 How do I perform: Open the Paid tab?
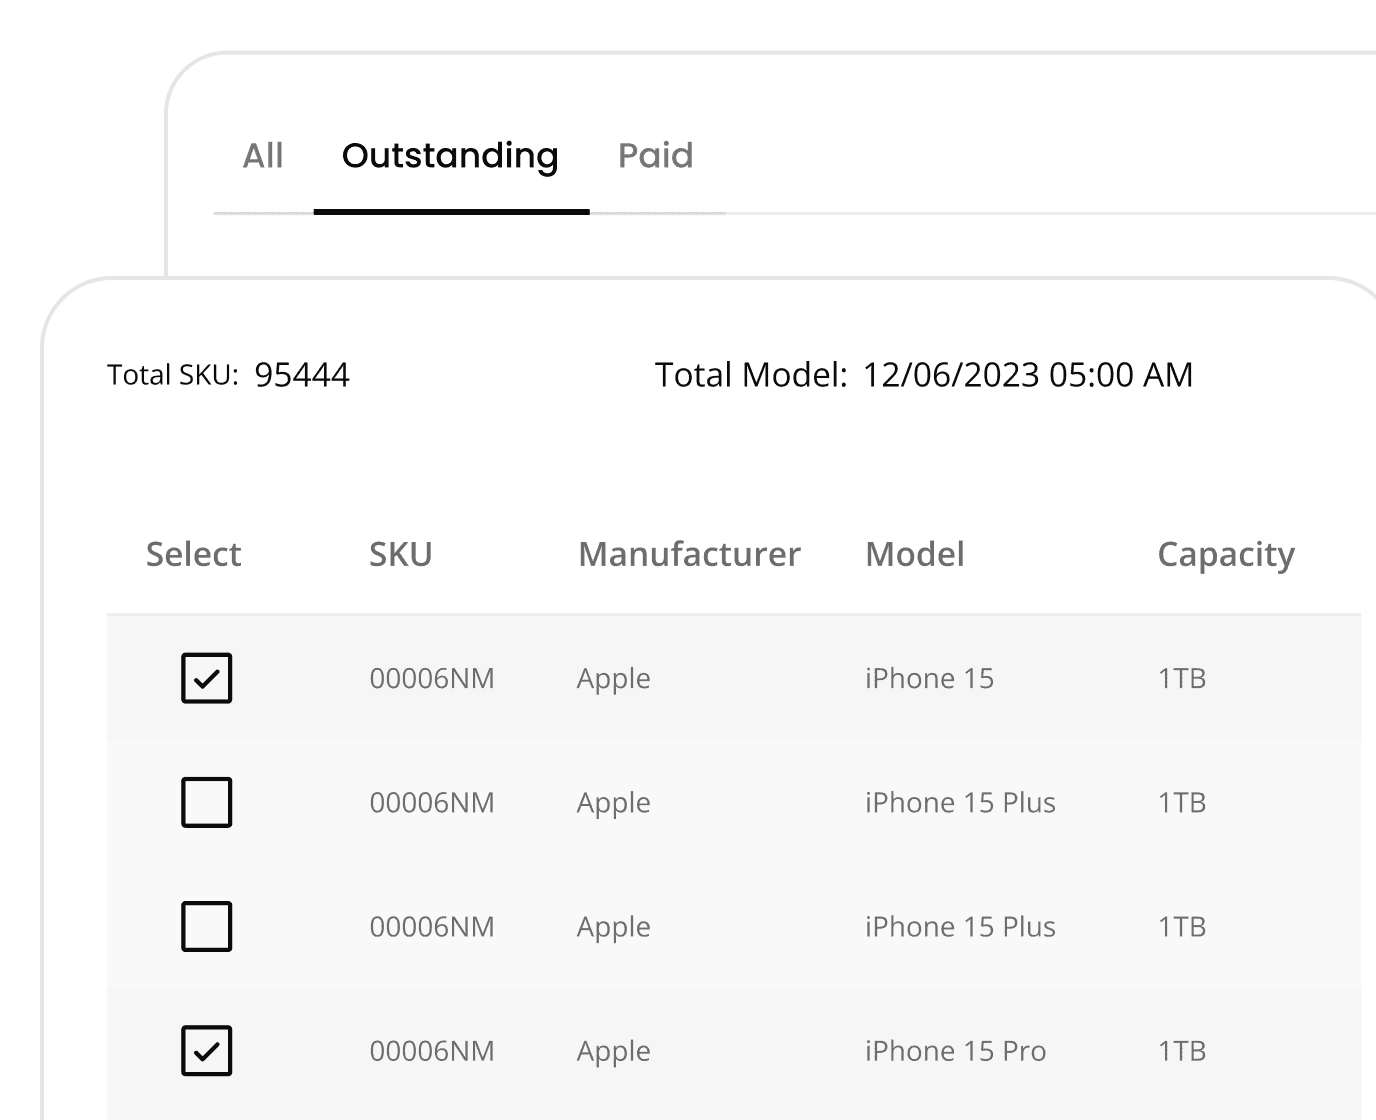[655, 156]
